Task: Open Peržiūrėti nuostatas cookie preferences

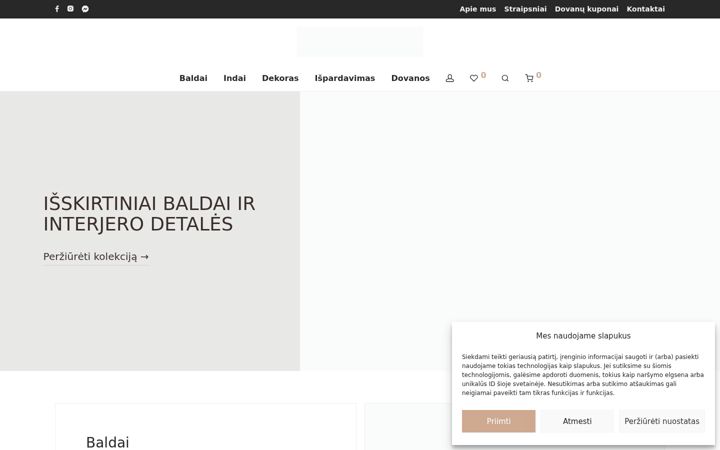Action: [x=662, y=421]
